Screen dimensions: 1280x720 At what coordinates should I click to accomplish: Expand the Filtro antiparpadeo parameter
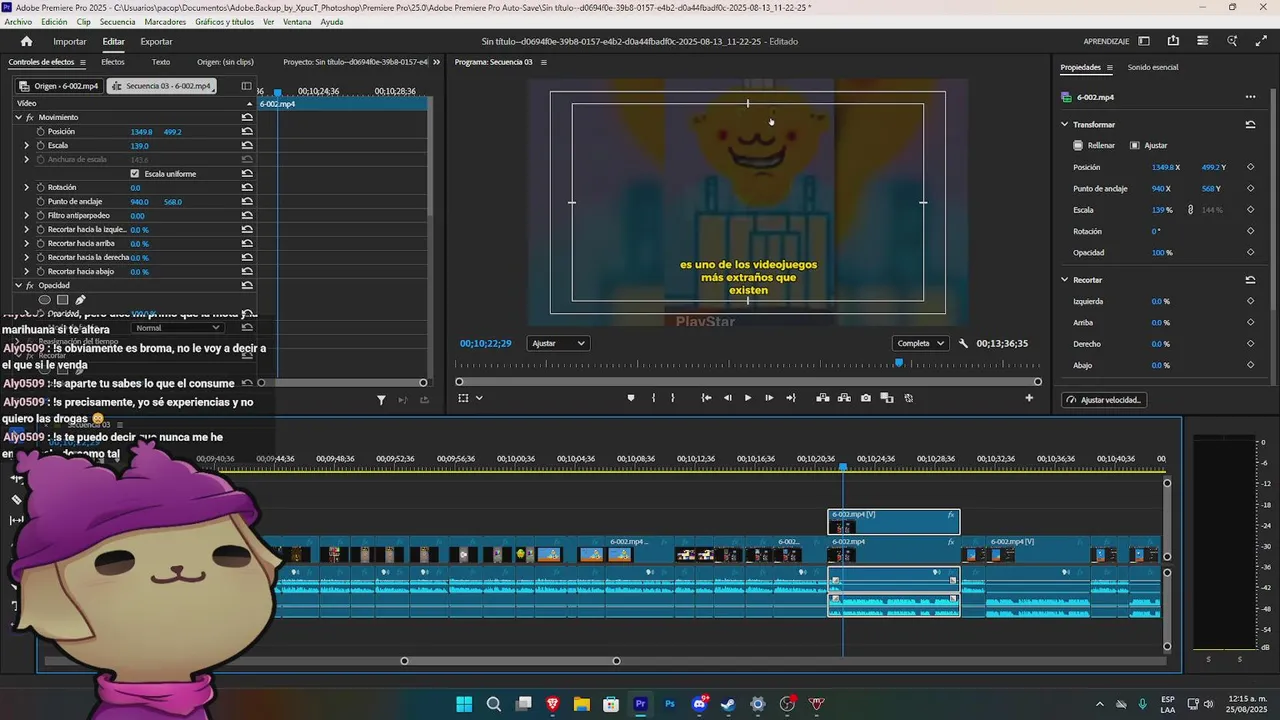coord(27,215)
